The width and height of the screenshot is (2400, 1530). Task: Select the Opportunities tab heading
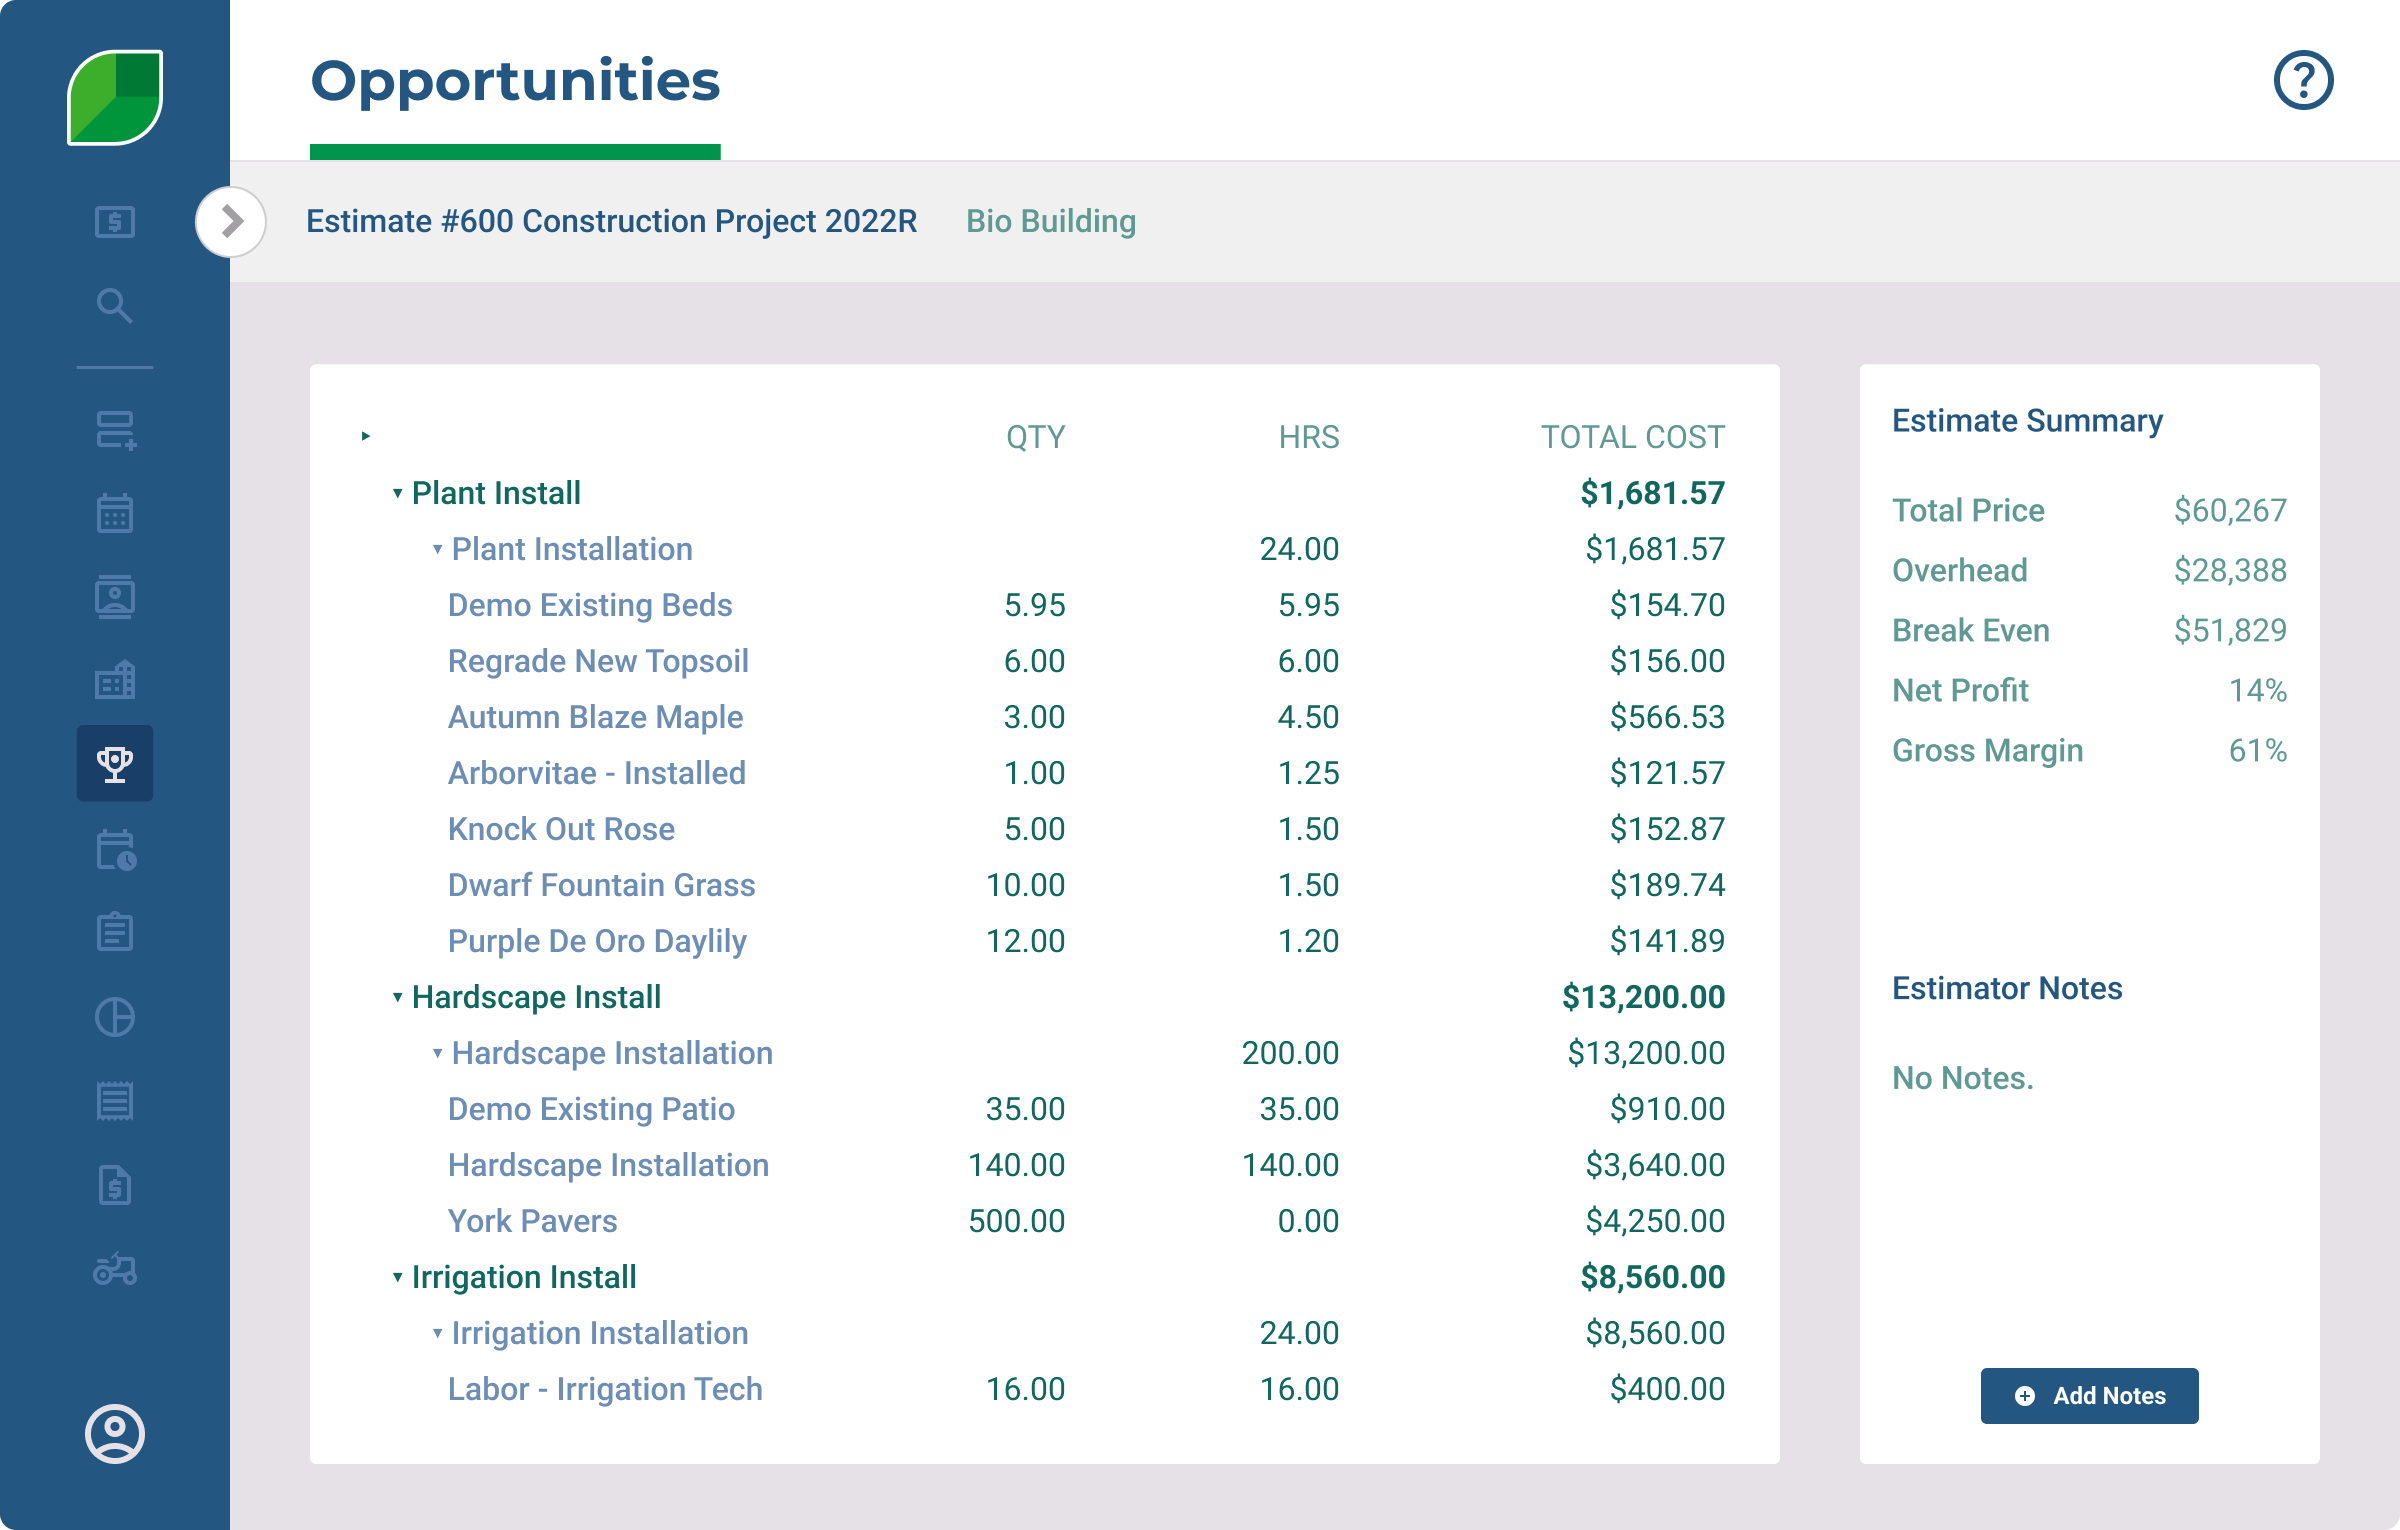(x=515, y=81)
